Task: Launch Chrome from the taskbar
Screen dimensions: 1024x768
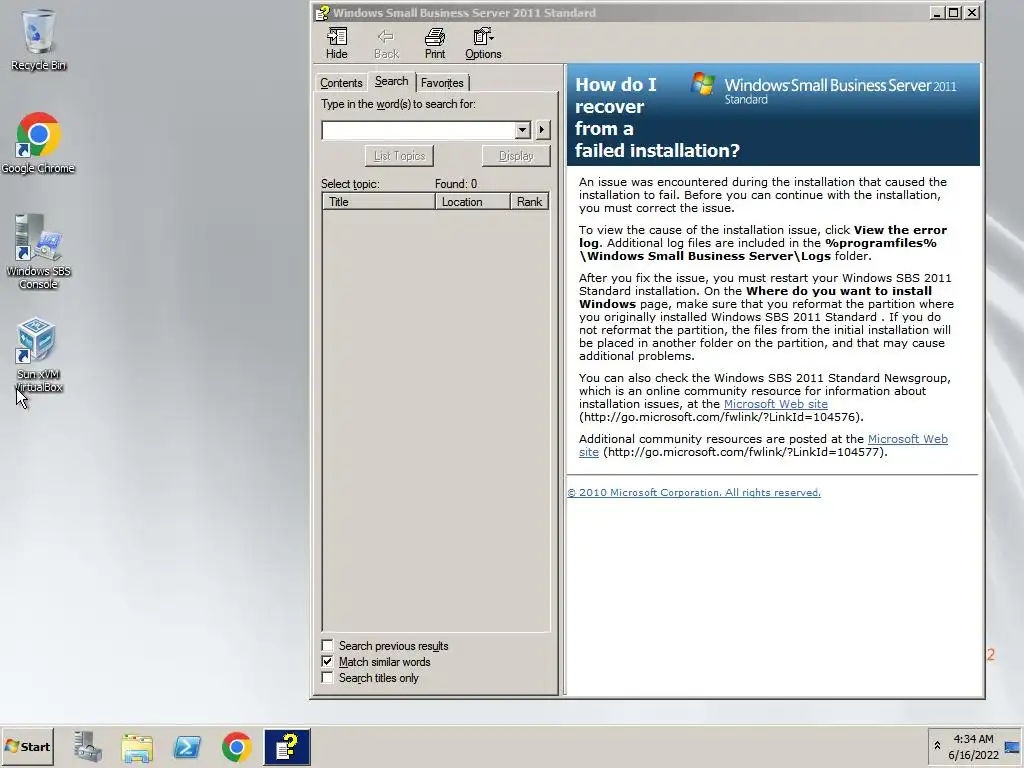Action: click(236, 746)
